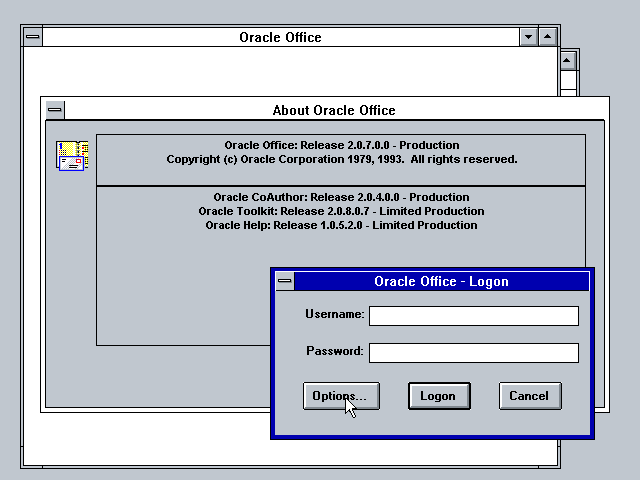This screenshot has width=640, height=480.
Task: Focus the Username input field
Action: (474, 316)
